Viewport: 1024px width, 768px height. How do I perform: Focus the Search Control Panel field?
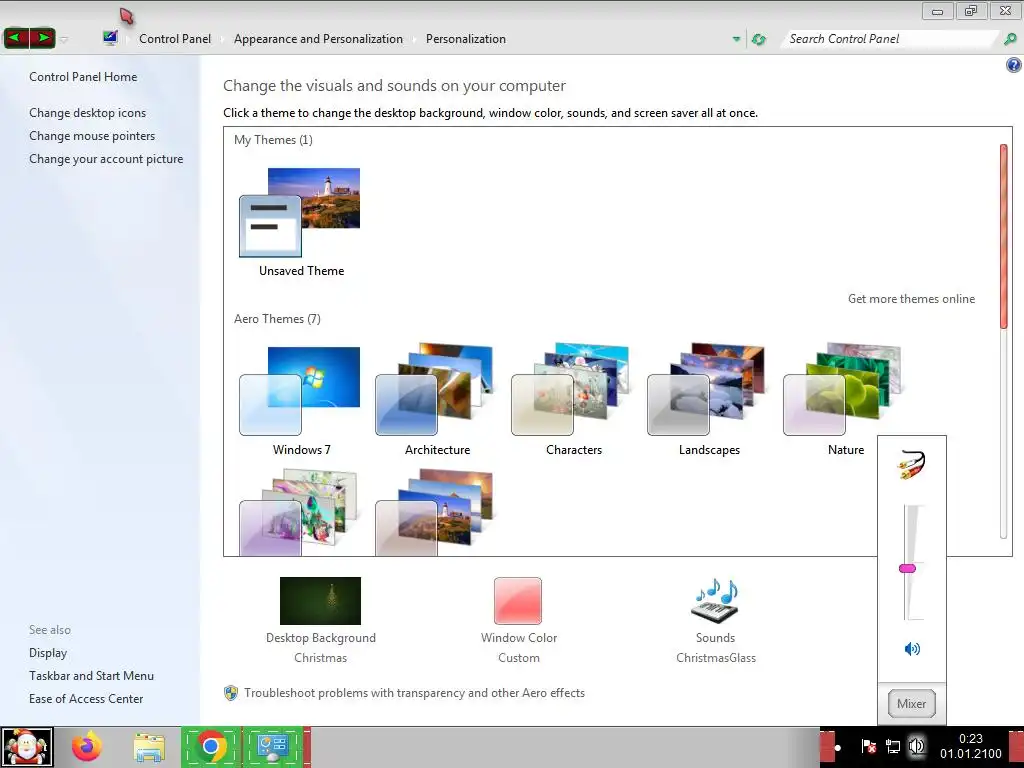[x=891, y=39]
